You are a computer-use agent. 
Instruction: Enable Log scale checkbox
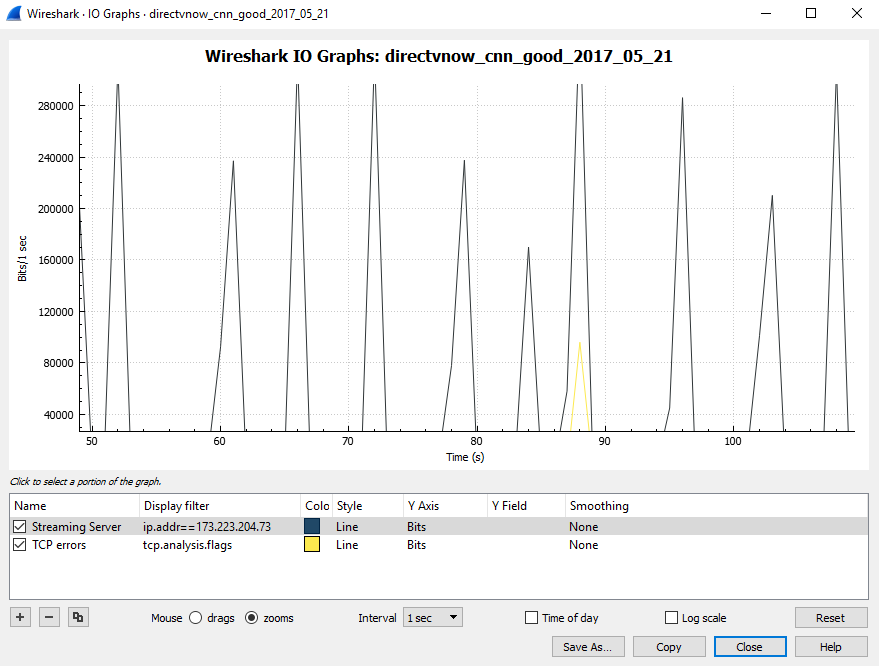tap(671, 618)
